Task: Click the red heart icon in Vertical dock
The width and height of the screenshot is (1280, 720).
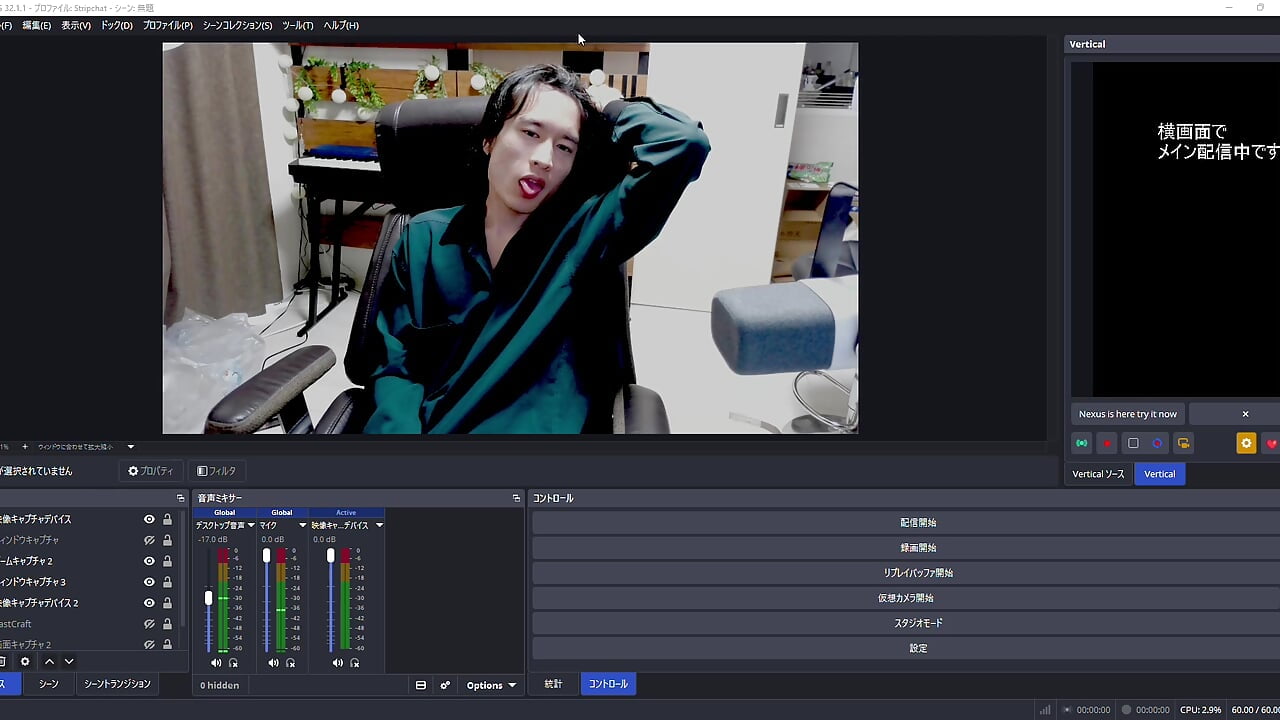Action: pyautogui.click(x=1271, y=443)
